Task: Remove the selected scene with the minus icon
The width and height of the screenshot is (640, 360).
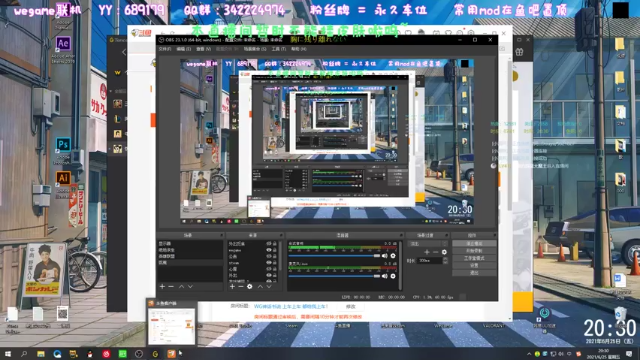Action: click(171, 287)
